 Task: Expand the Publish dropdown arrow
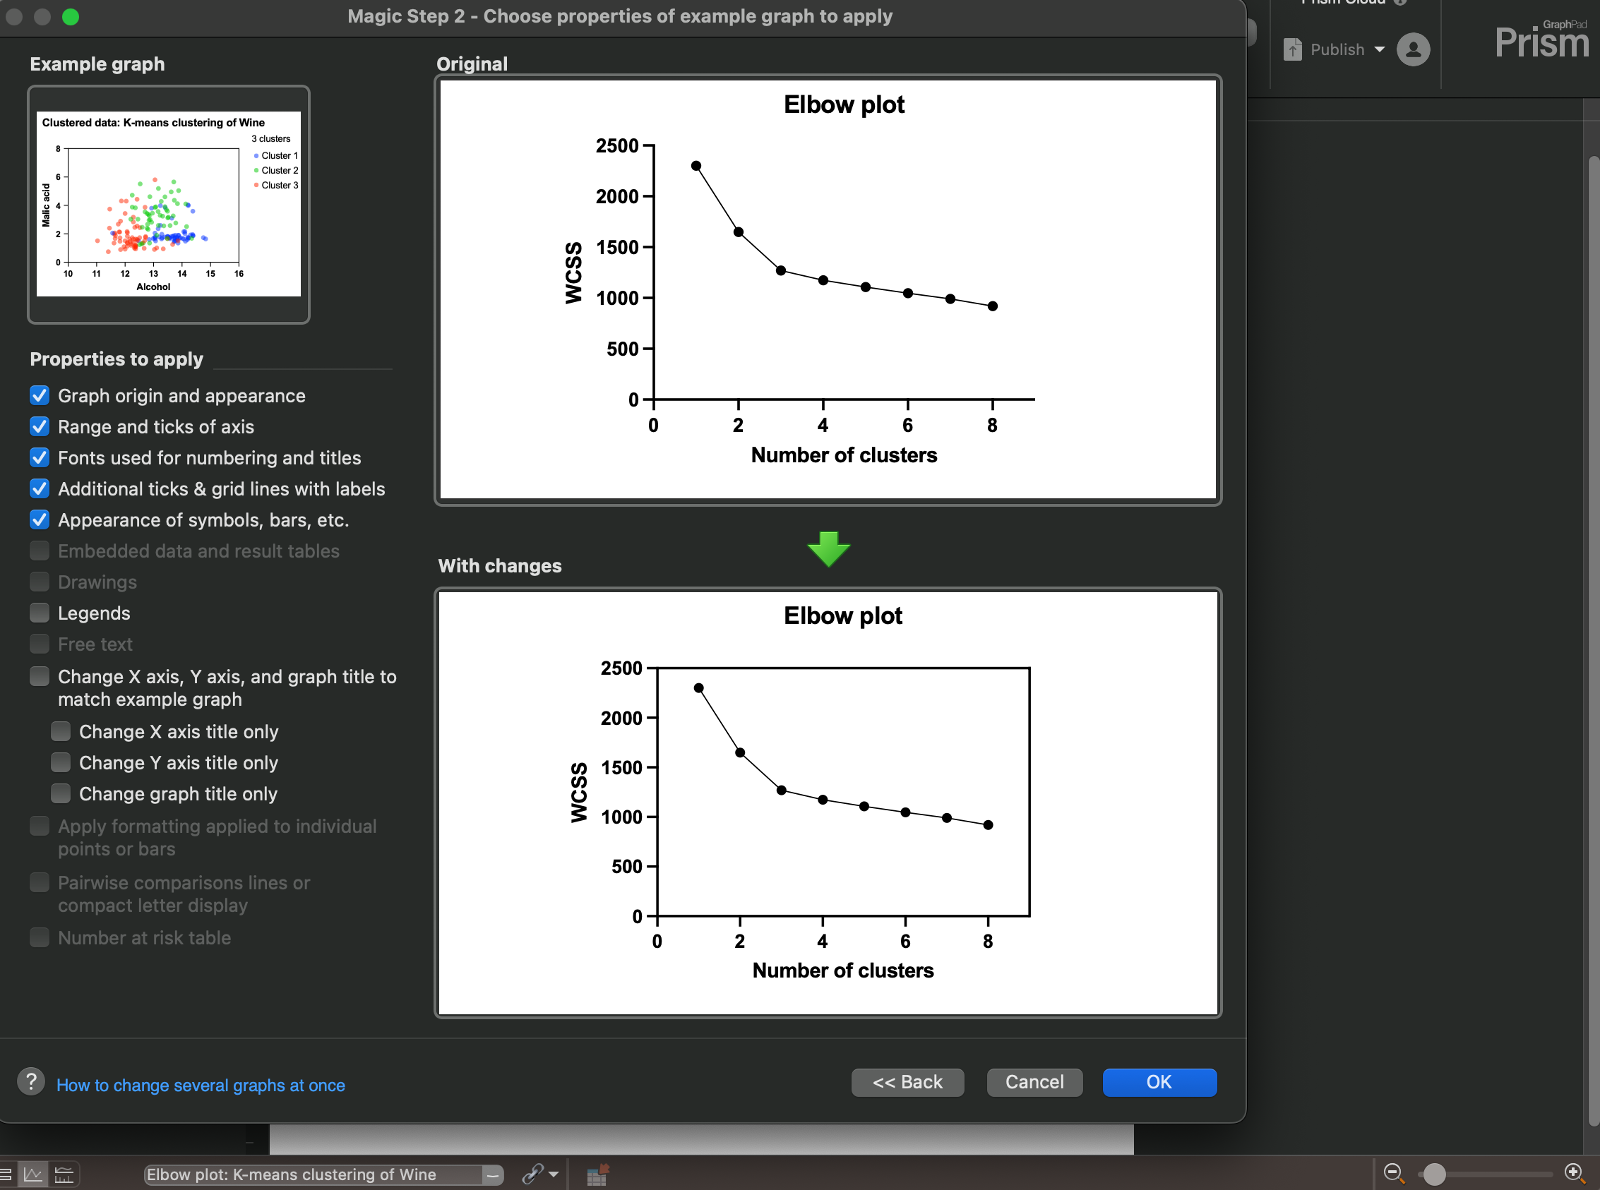pos(1380,49)
